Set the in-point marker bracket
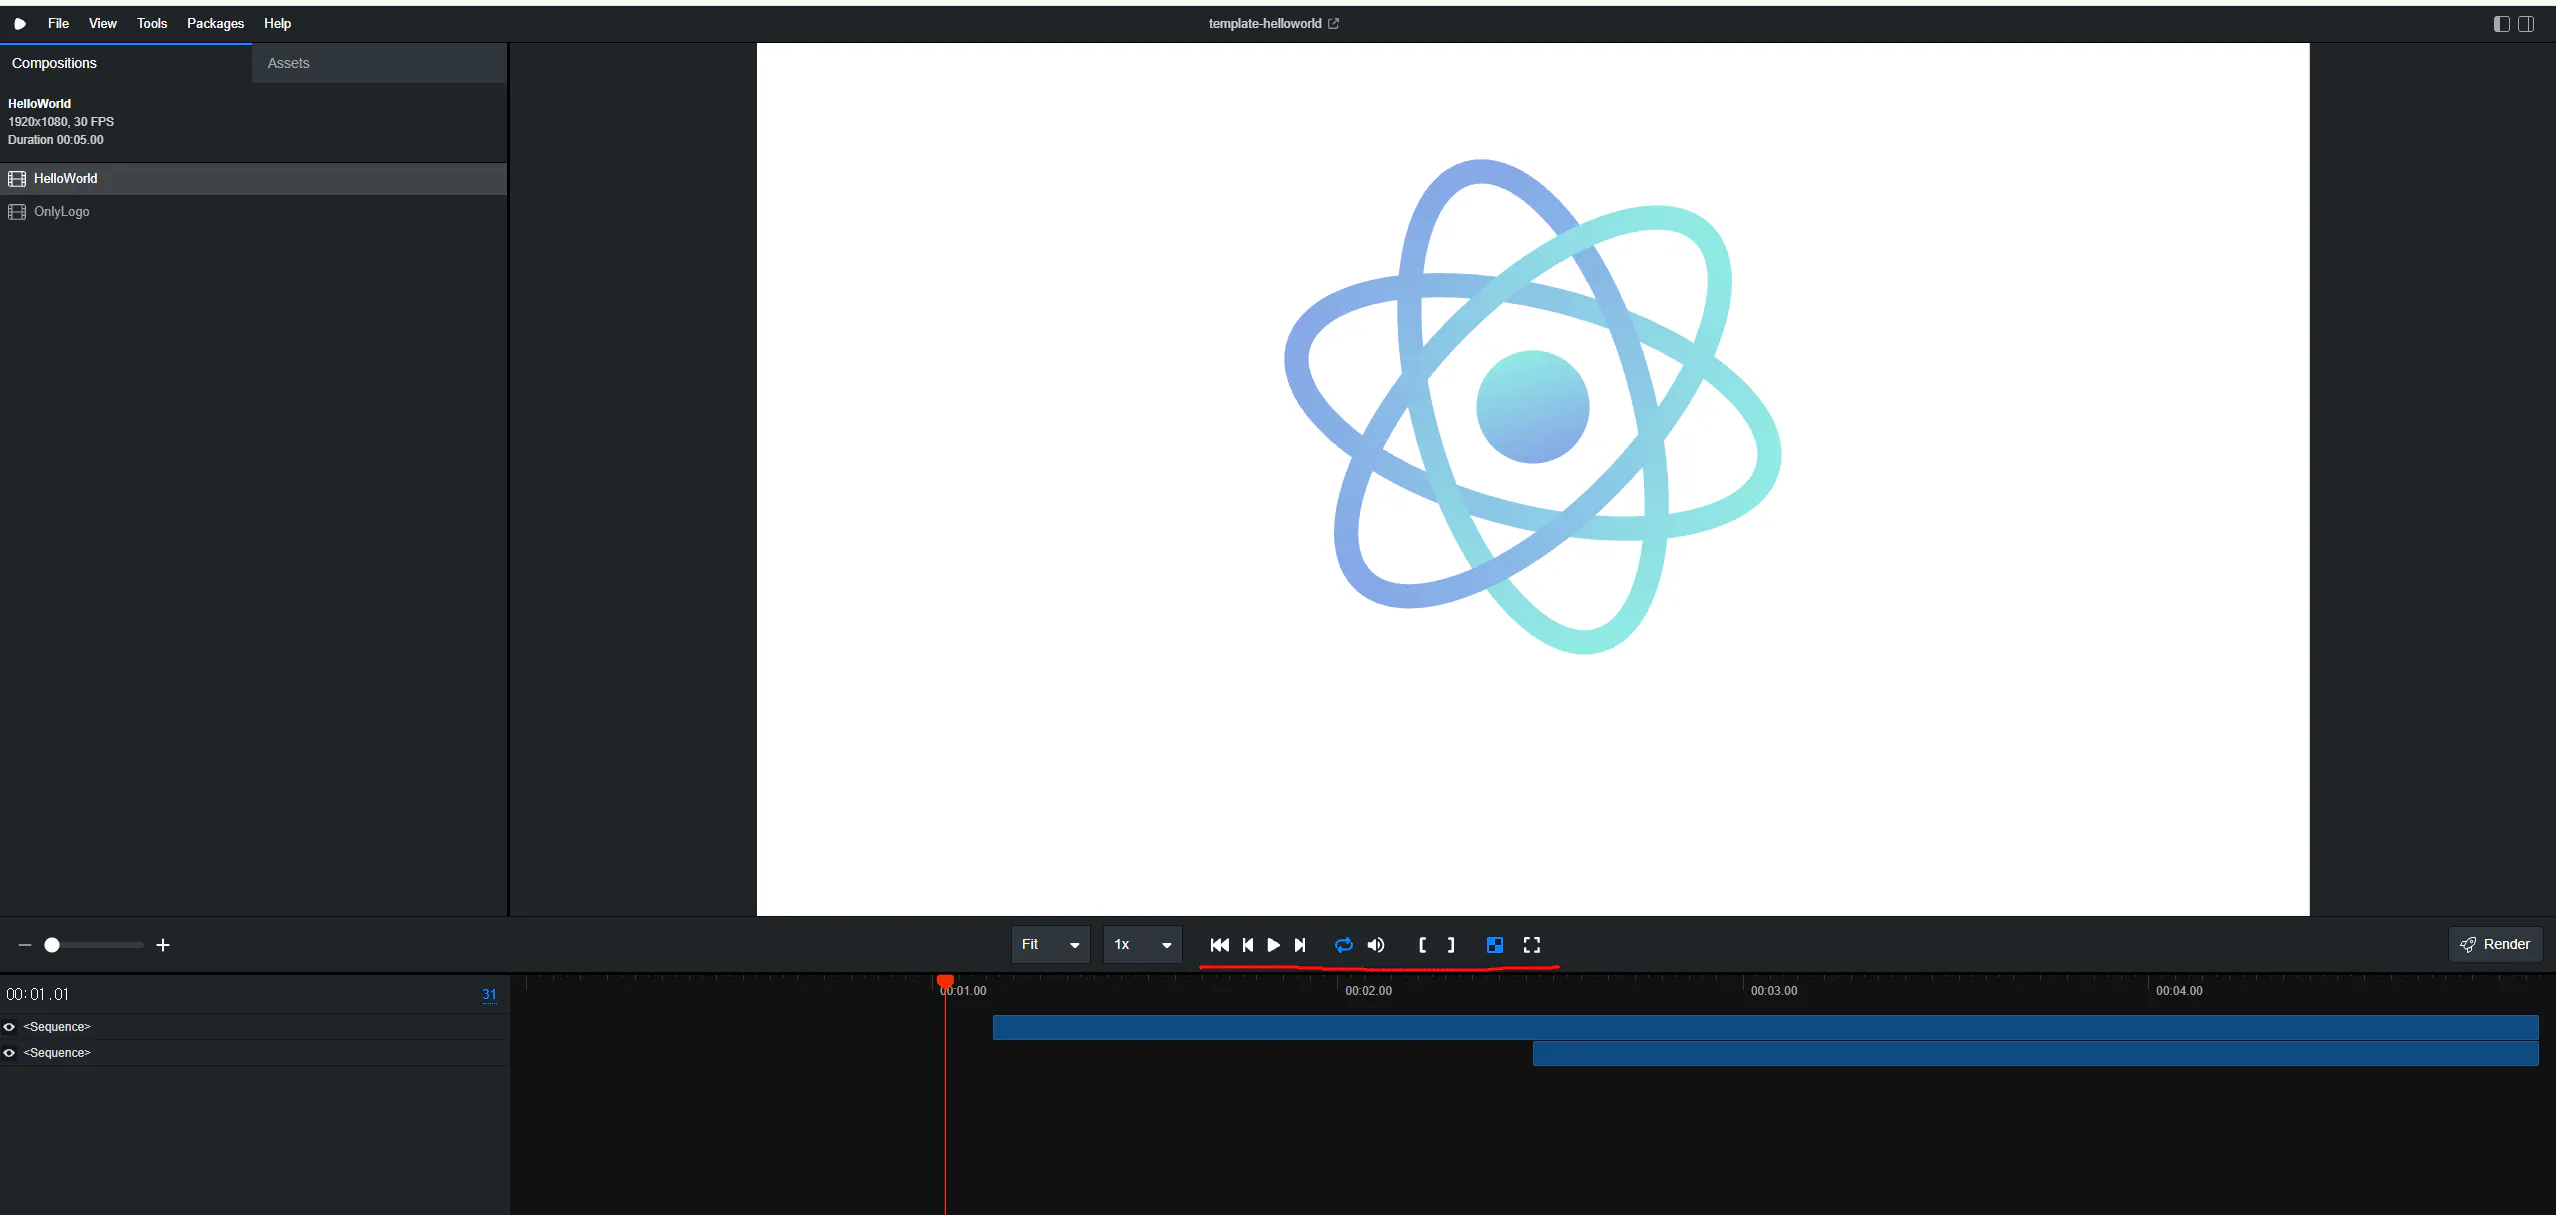 pyautogui.click(x=1422, y=945)
